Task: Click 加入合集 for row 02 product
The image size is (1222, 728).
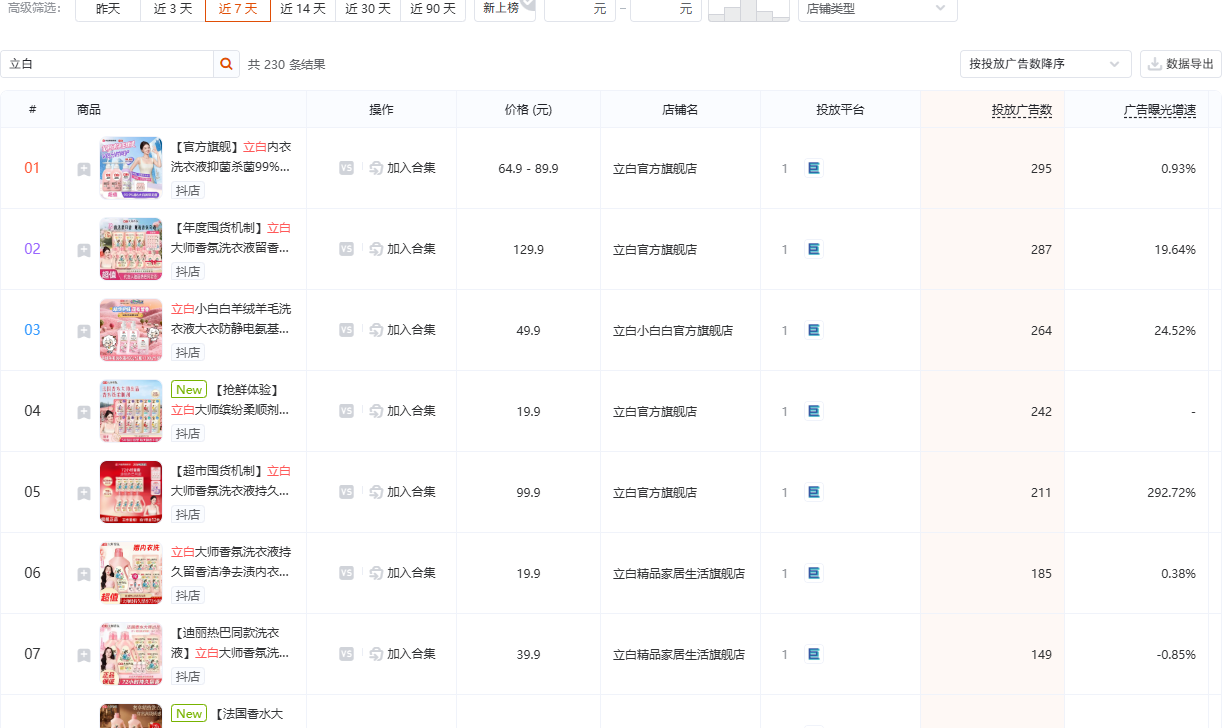Action: (403, 249)
